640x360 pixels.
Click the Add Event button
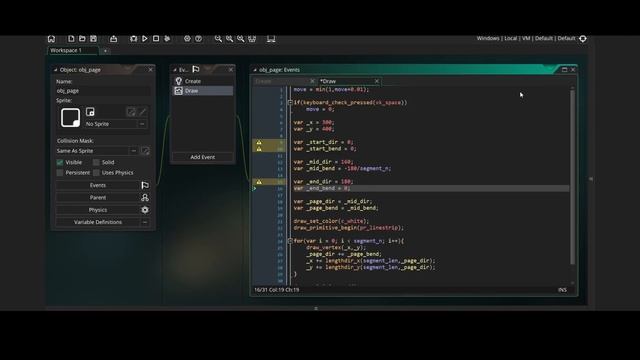(x=202, y=157)
